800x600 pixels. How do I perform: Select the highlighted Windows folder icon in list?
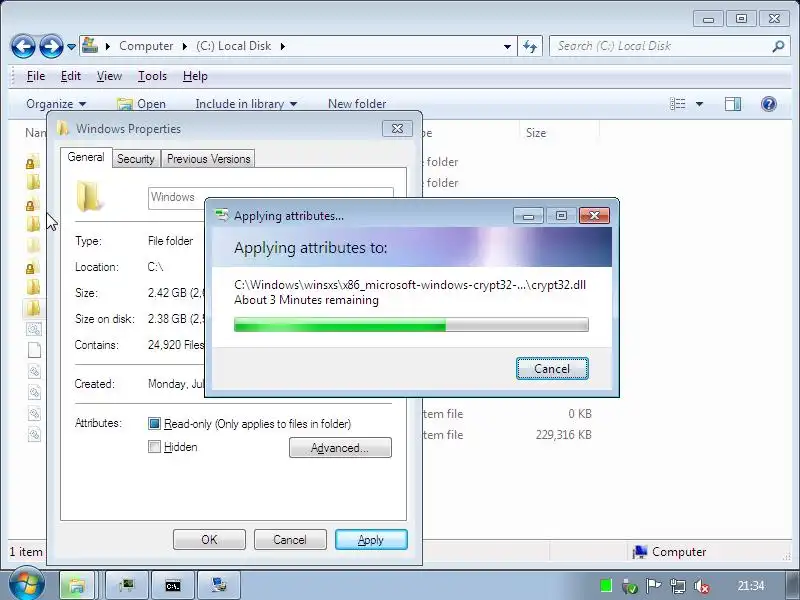click(33, 308)
